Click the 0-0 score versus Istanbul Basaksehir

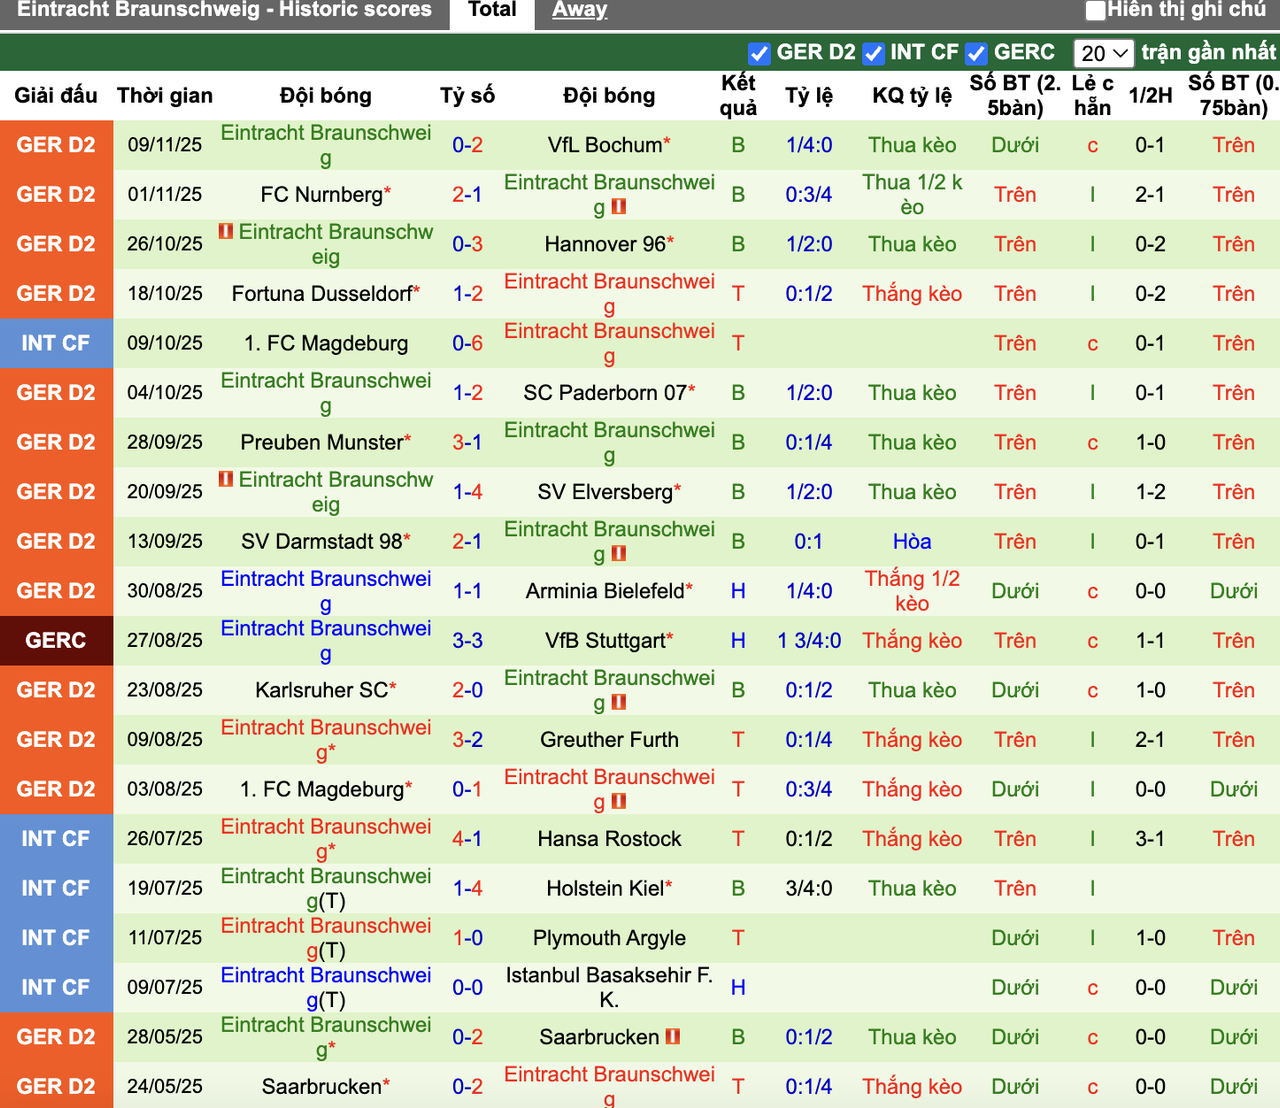pyautogui.click(x=467, y=987)
